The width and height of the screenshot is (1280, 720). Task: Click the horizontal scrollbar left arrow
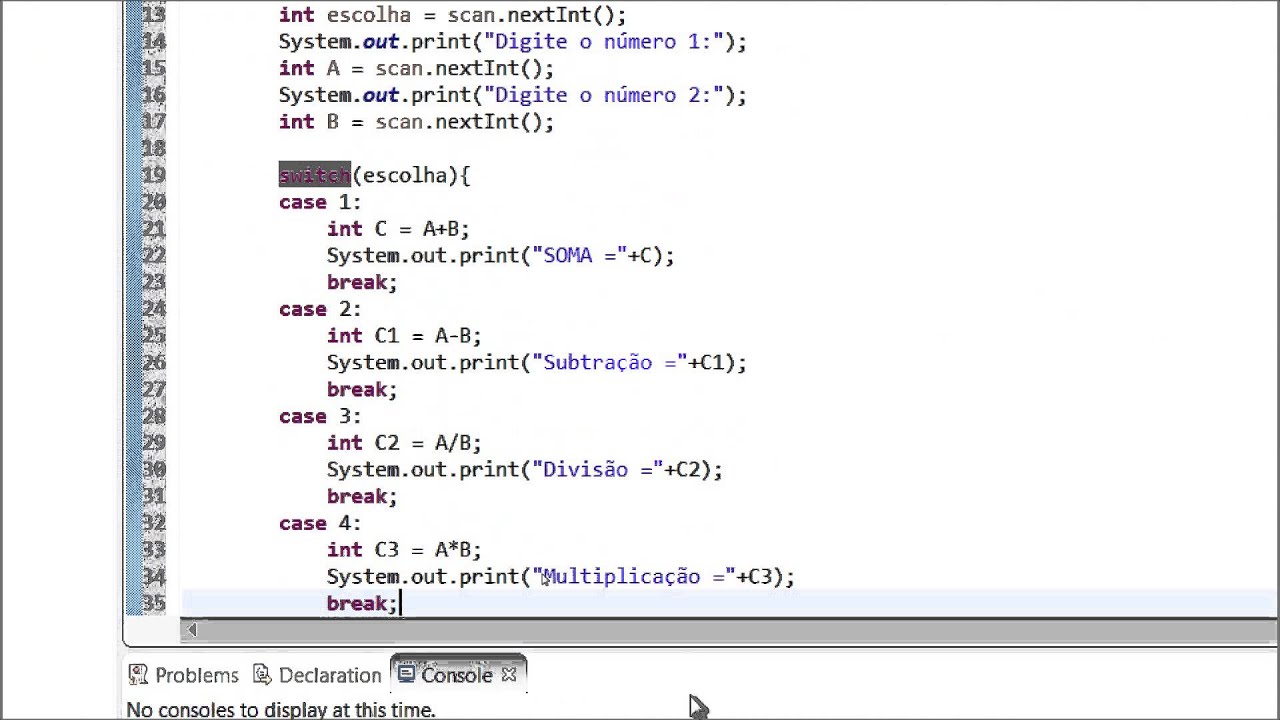click(192, 630)
